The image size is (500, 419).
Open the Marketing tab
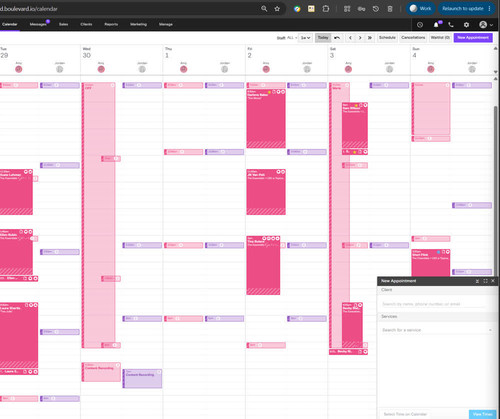(138, 24)
